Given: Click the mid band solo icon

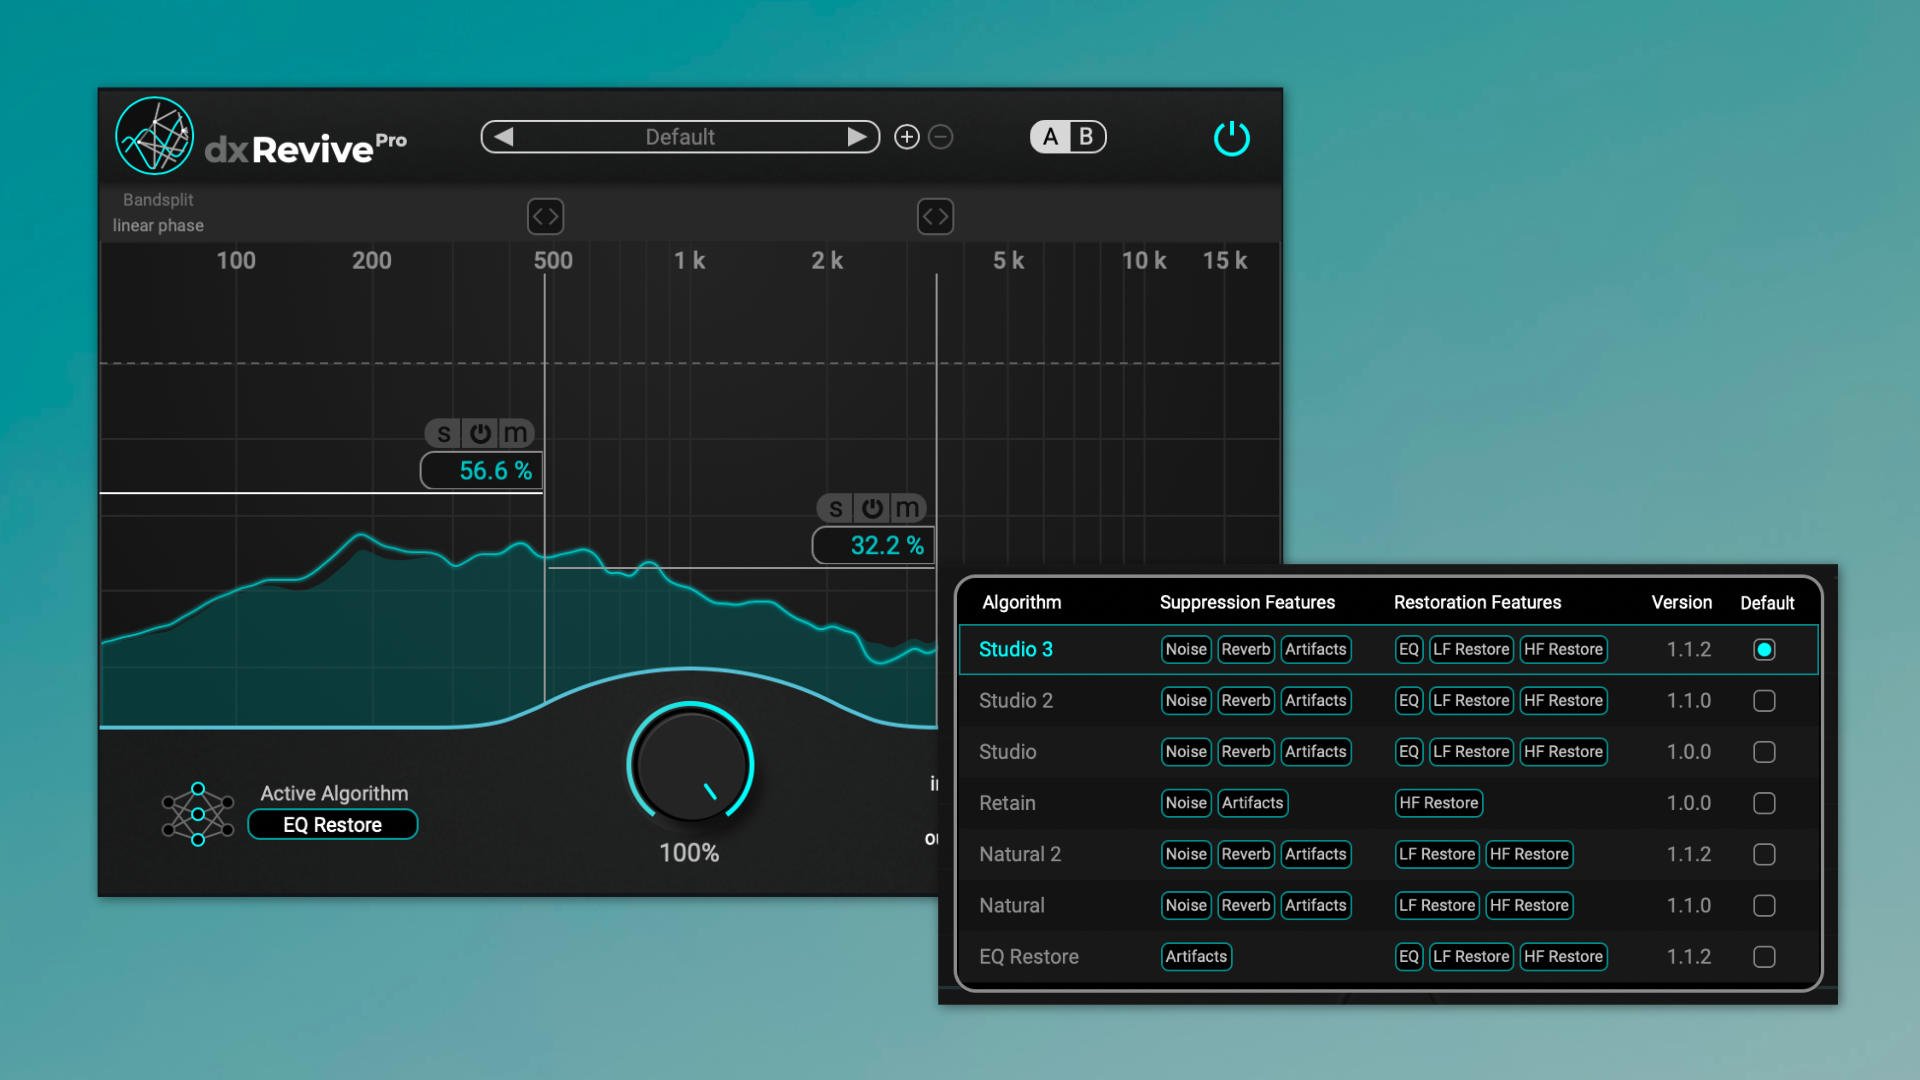Looking at the screenshot, I should click(x=836, y=508).
